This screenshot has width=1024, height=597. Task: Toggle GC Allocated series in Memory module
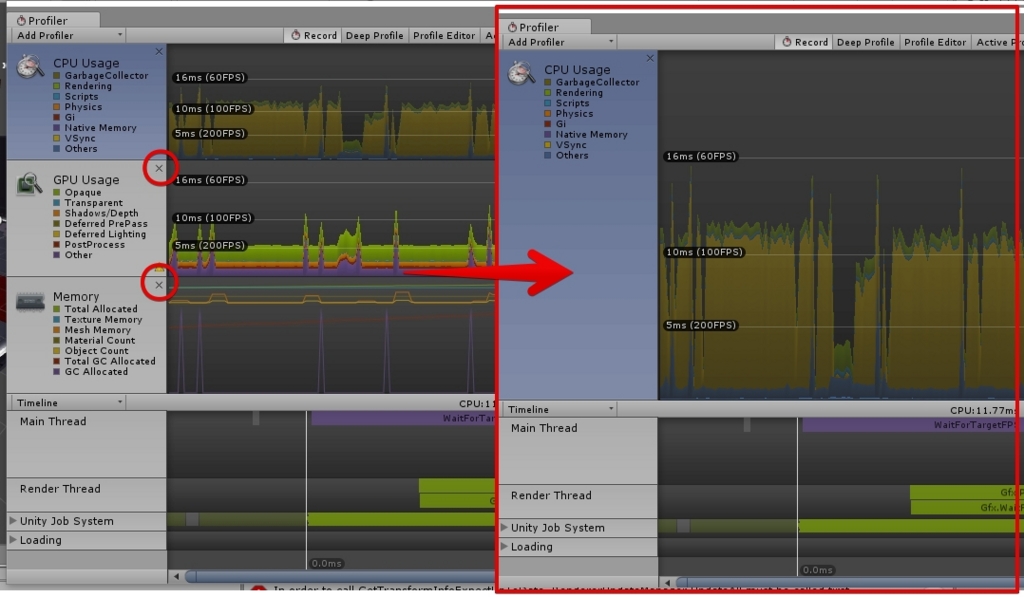57,372
